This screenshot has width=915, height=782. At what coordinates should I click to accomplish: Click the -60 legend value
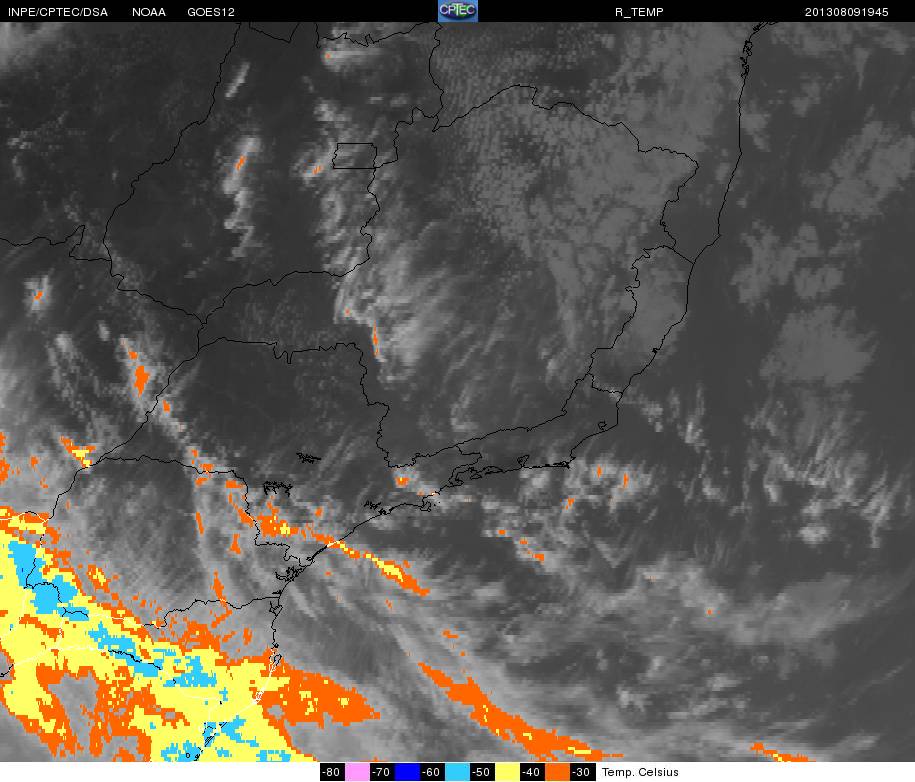(432, 772)
